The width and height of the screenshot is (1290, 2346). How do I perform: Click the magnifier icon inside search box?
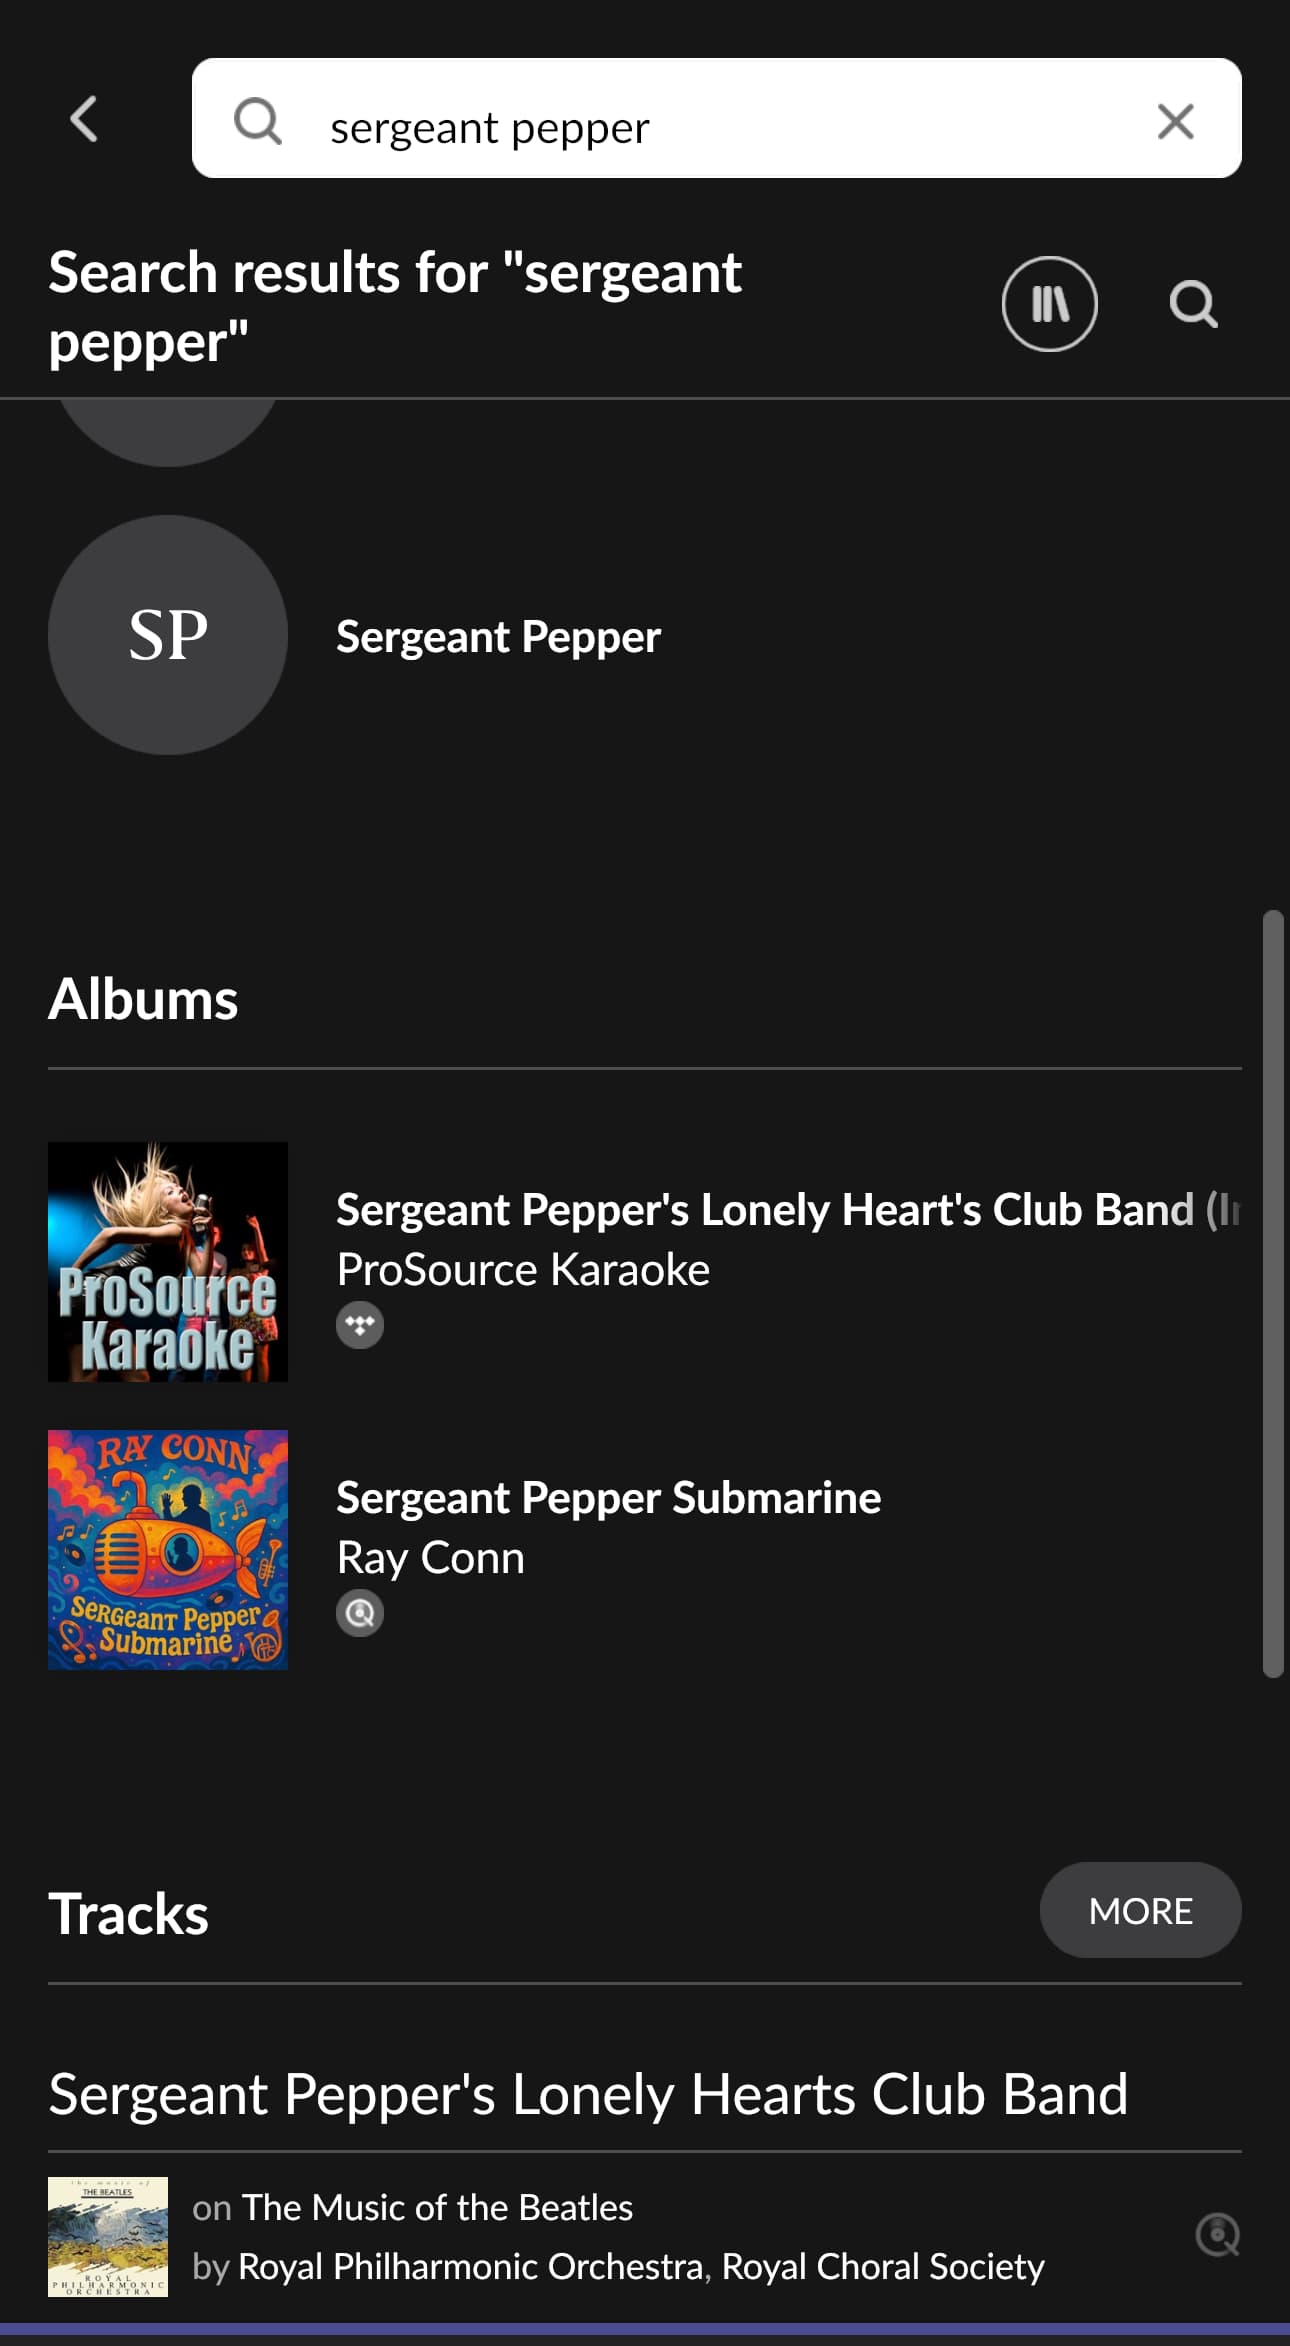258,122
